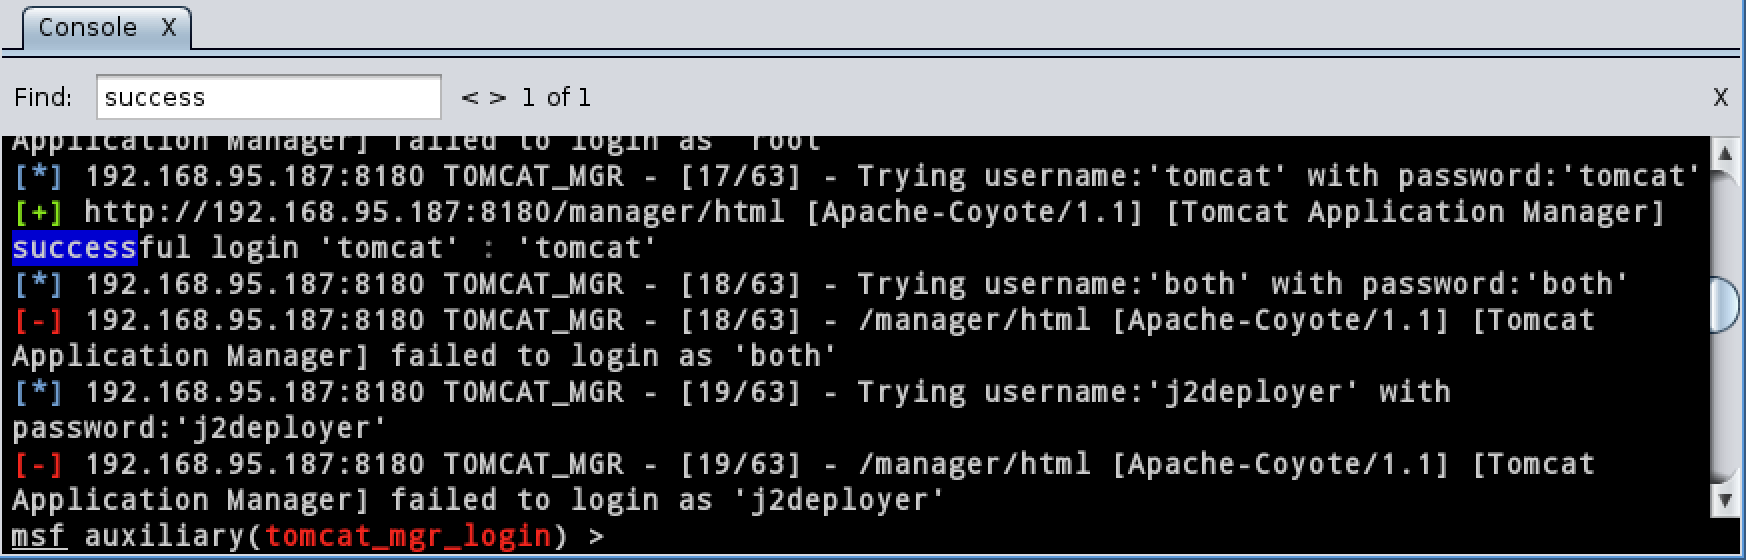
Task: Click red [-] marker on 'both' failure line
Action: pyautogui.click(x=39, y=320)
